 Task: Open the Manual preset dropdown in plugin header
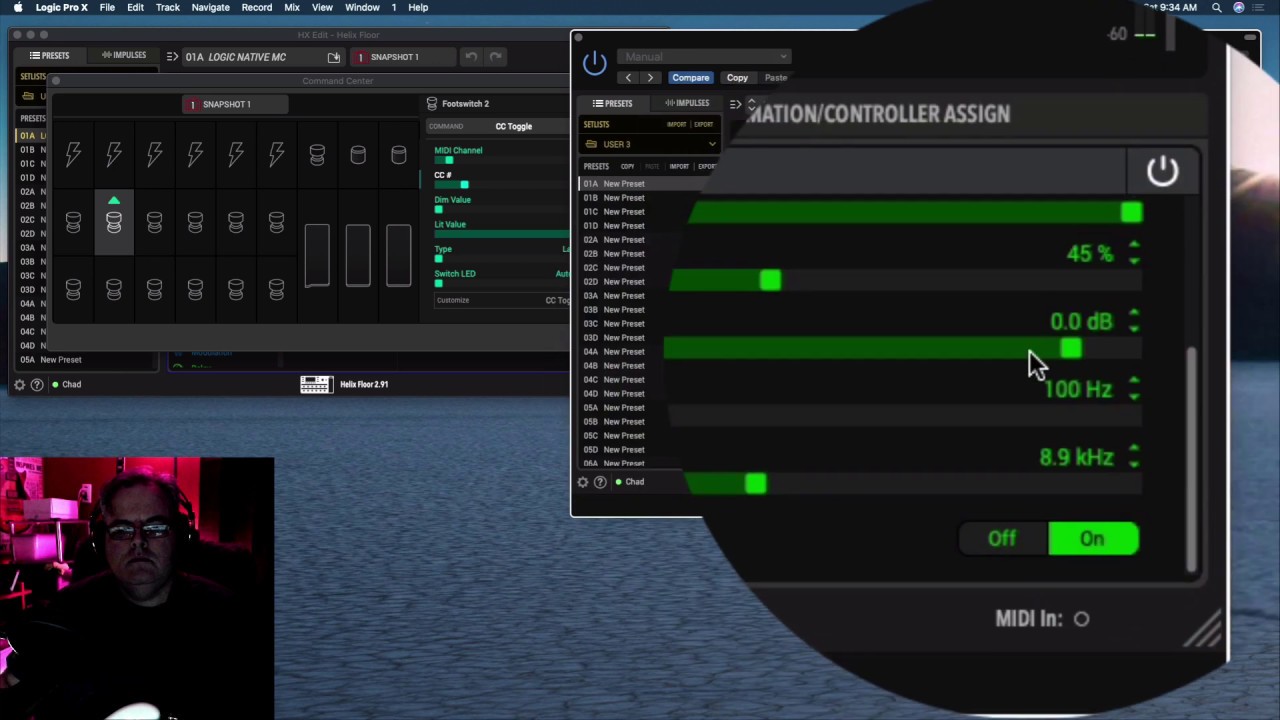pyautogui.click(x=703, y=57)
